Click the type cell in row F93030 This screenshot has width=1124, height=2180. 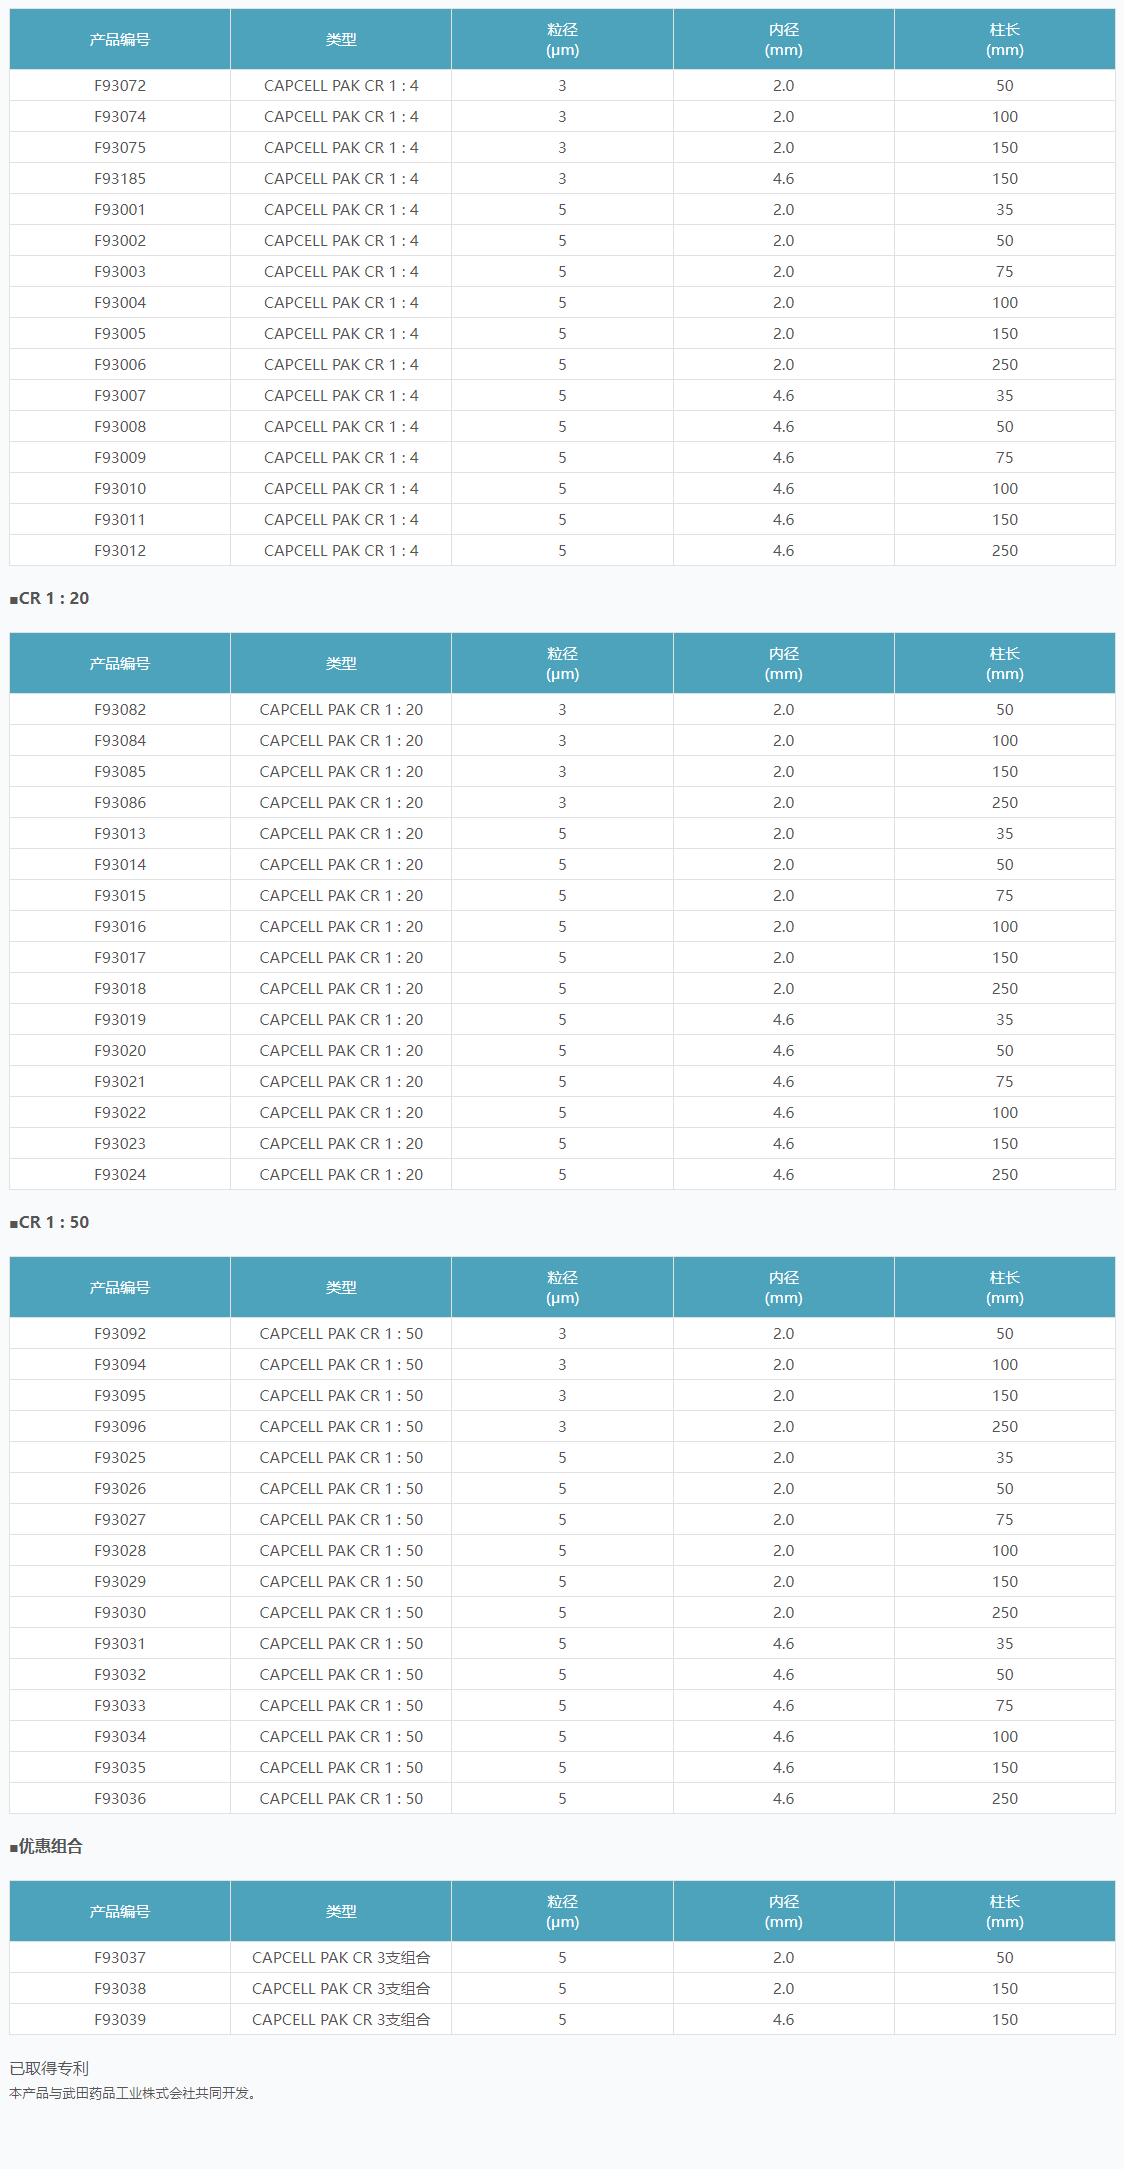(x=341, y=1613)
